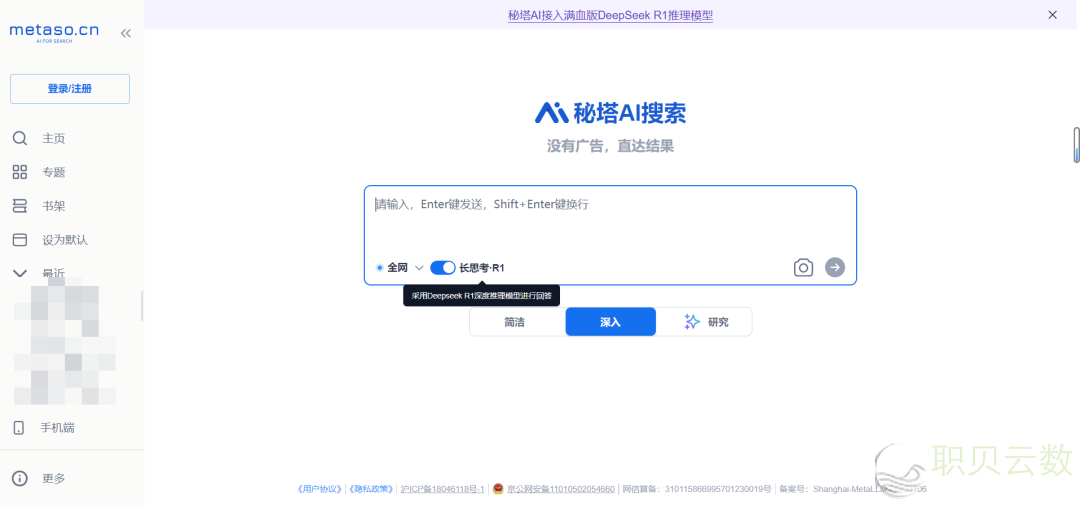Choose the 研究 research mode
Image resolution: width=1080 pixels, height=505 pixels.
pos(706,322)
